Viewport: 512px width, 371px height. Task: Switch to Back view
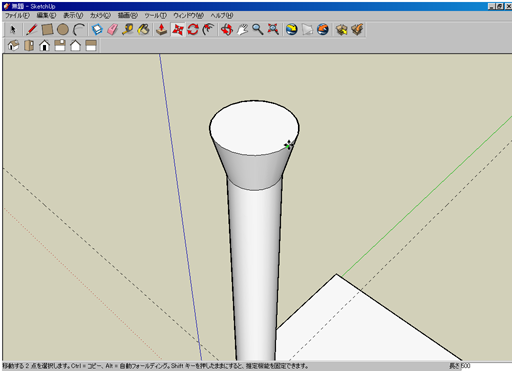[76, 45]
